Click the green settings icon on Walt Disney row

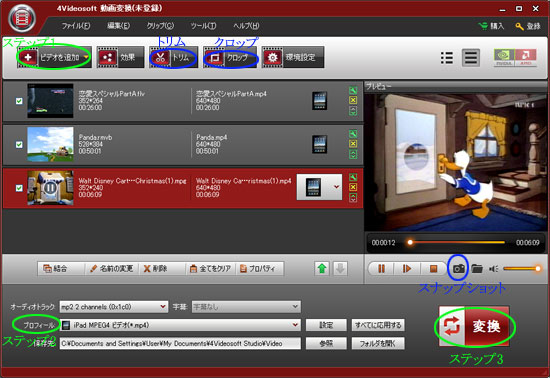pos(353,177)
